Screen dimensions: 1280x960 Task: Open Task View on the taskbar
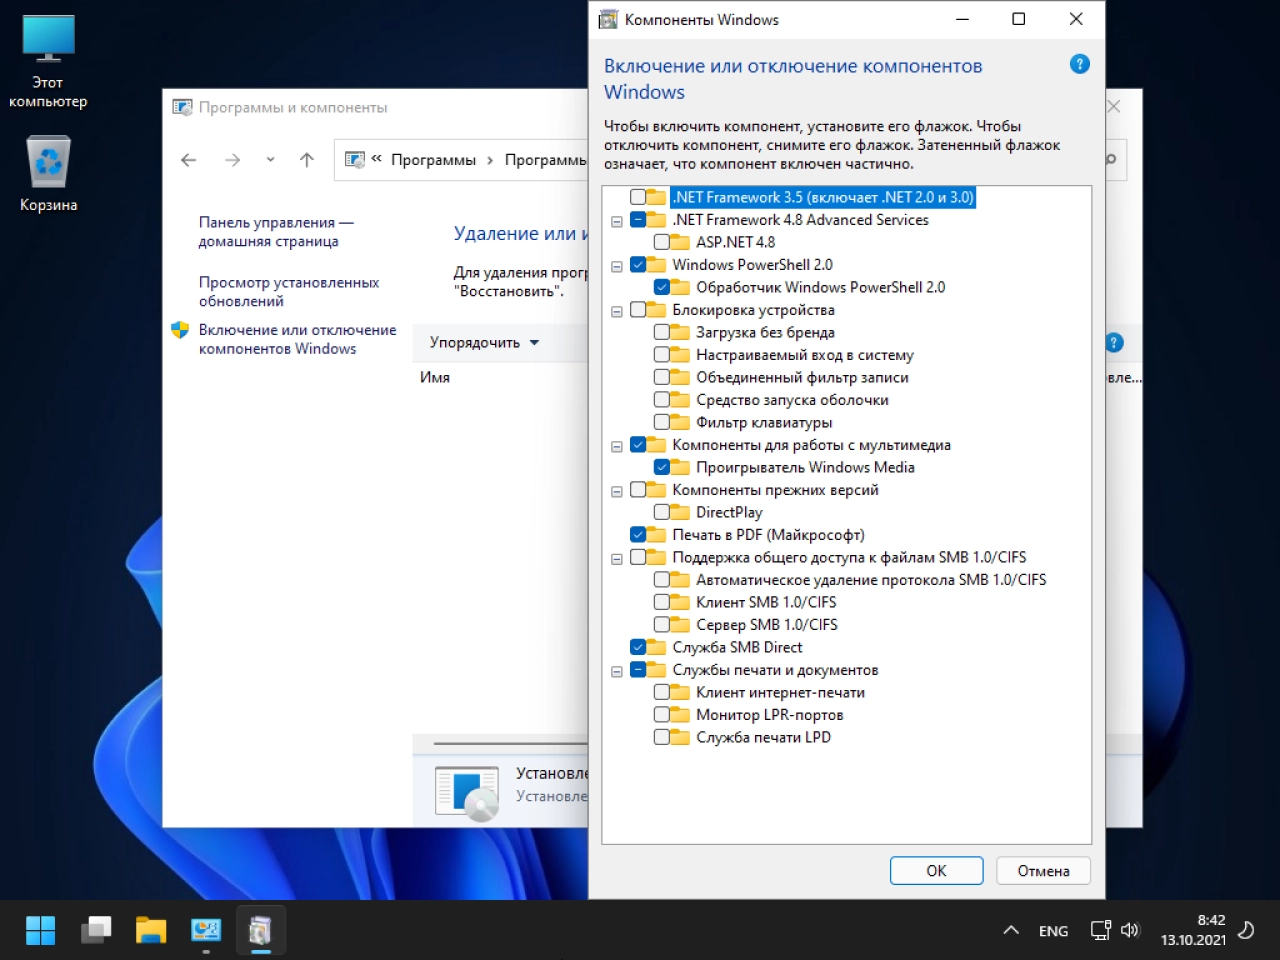point(96,930)
